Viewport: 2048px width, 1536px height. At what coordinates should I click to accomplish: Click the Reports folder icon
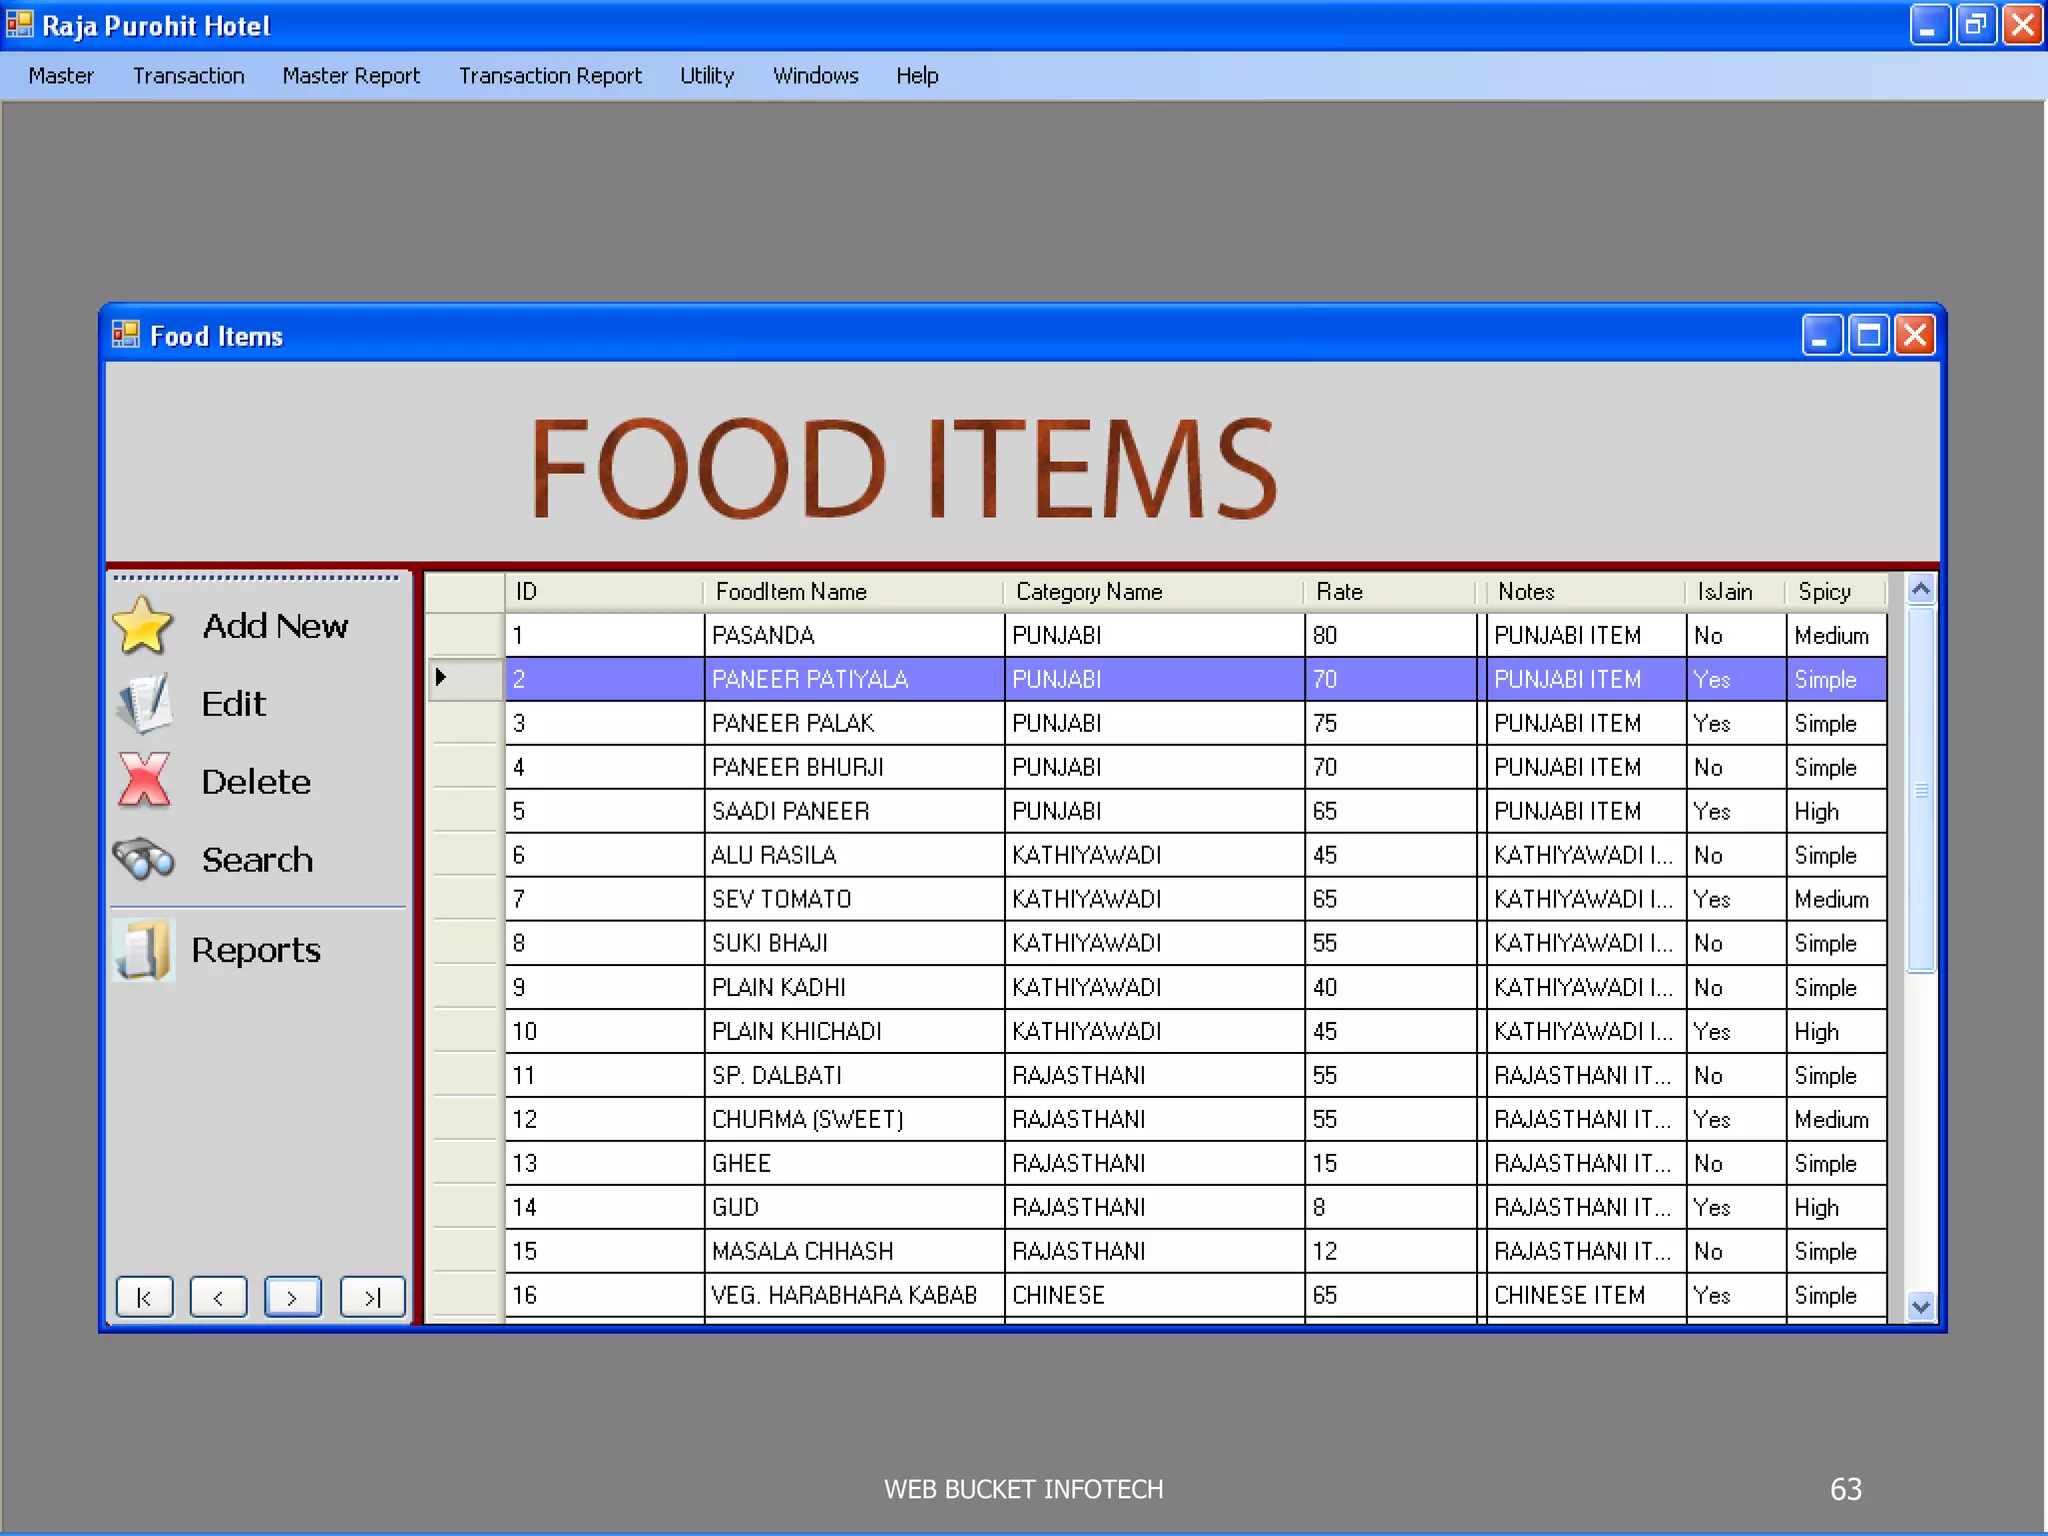coord(143,949)
